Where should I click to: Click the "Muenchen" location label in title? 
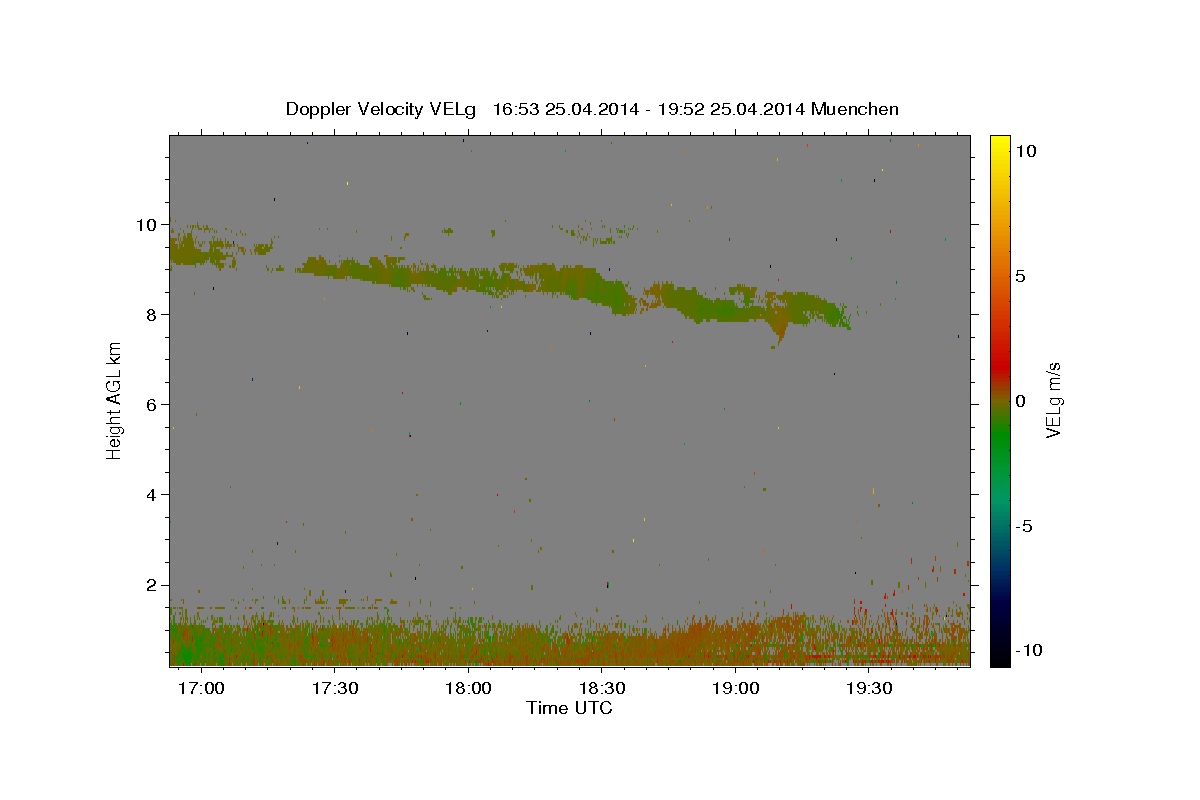pos(856,109)
